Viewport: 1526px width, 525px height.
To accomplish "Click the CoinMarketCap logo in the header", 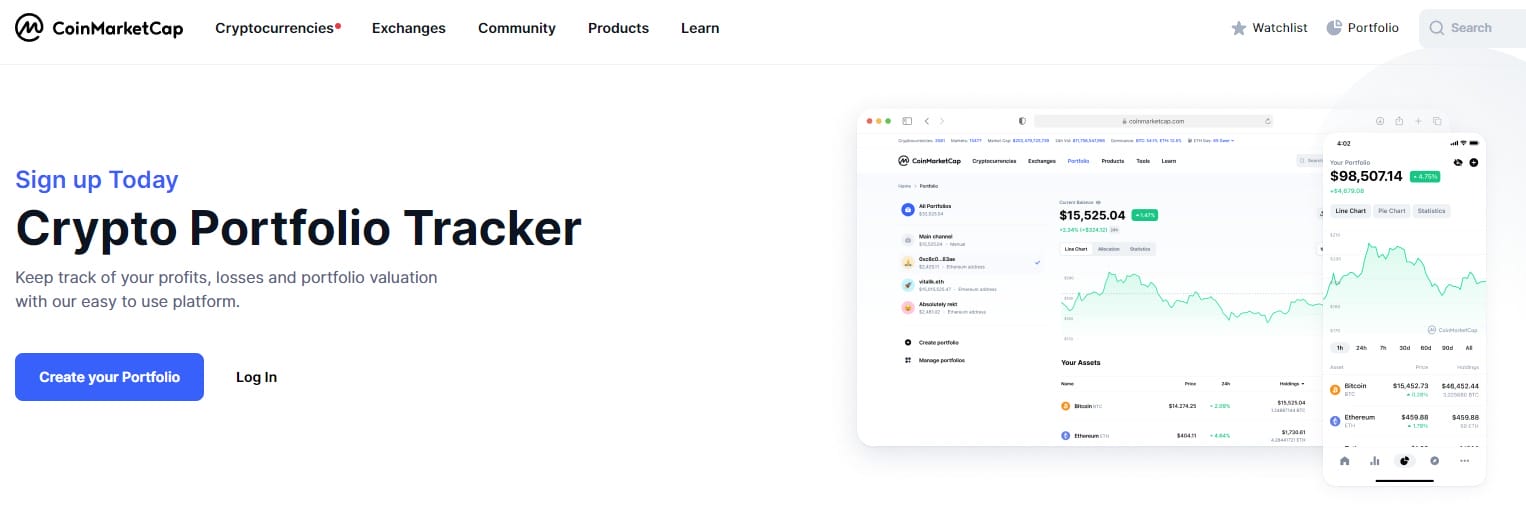I will coord(99,28).
